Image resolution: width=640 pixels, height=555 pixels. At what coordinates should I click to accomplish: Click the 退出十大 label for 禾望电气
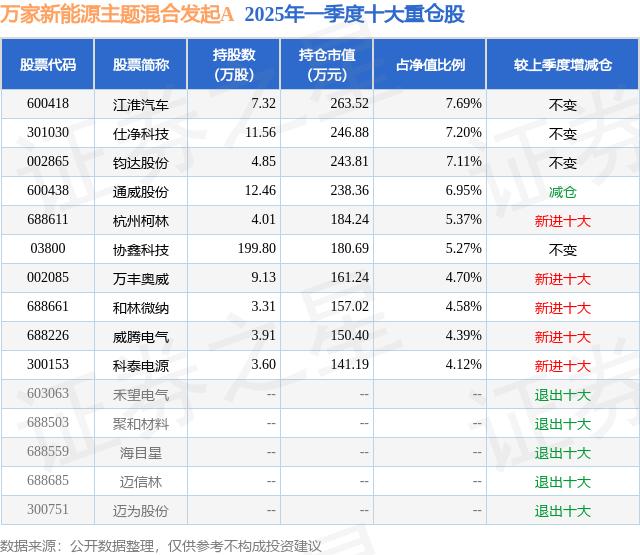click(562, 395)
